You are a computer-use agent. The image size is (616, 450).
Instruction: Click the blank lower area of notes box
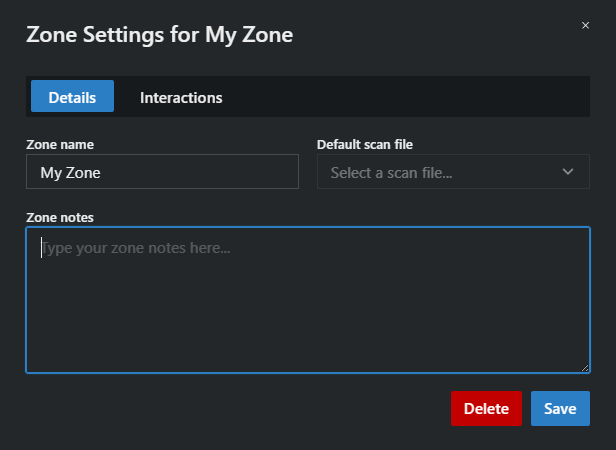[x=308, y=340]
